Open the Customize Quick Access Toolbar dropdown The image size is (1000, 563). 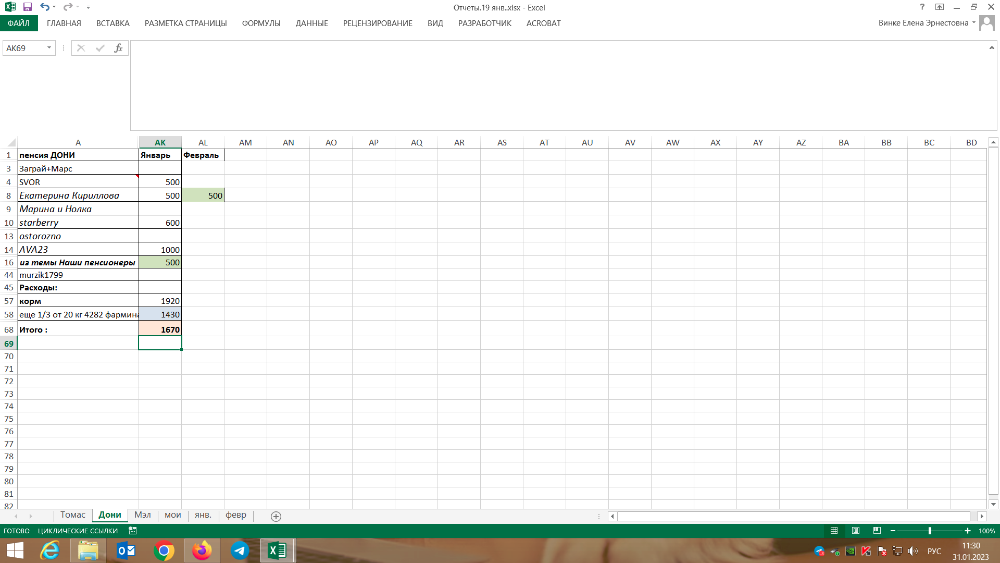pyautogui.click(x=88, y=7)
